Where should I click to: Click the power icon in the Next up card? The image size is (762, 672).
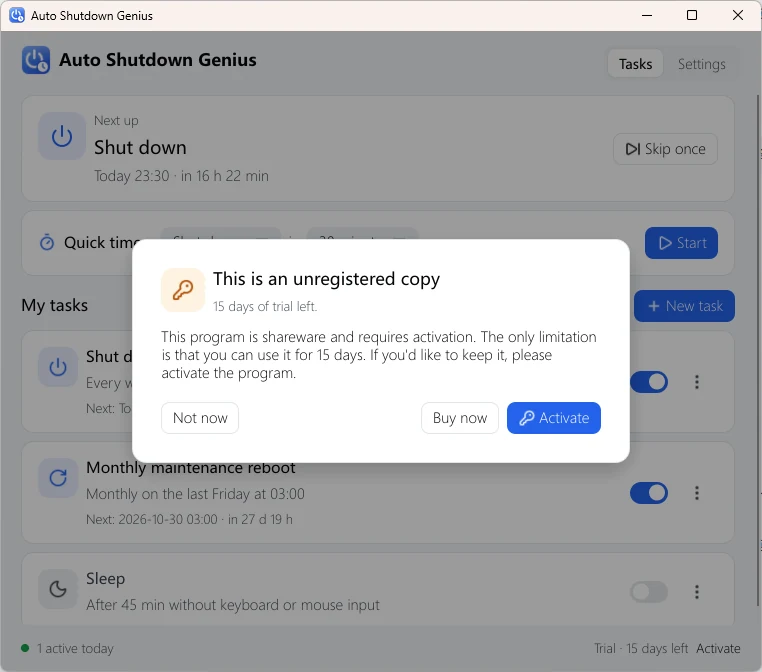tap(62, 136)
